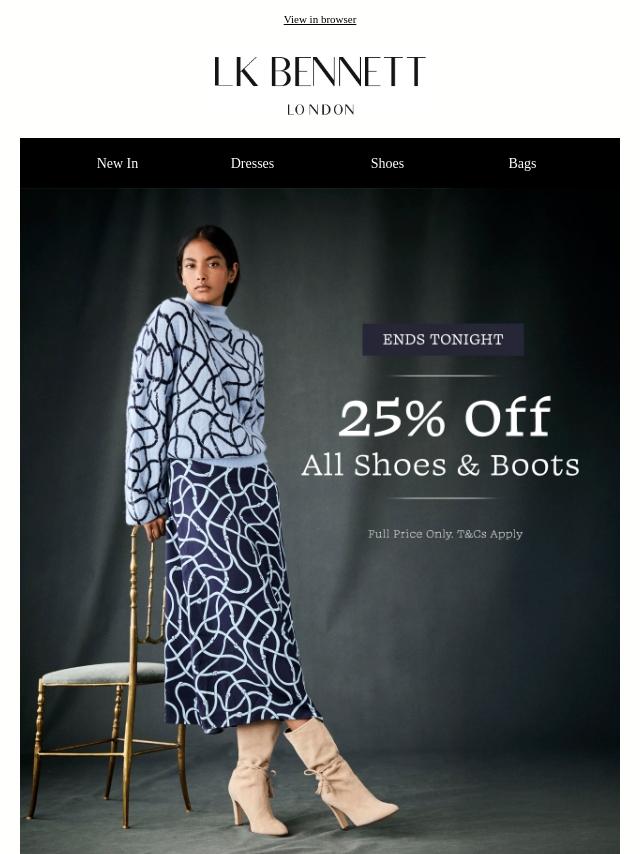Open the New In menu item
Viewport: 640px width, 854px height.
pos(117,163)
